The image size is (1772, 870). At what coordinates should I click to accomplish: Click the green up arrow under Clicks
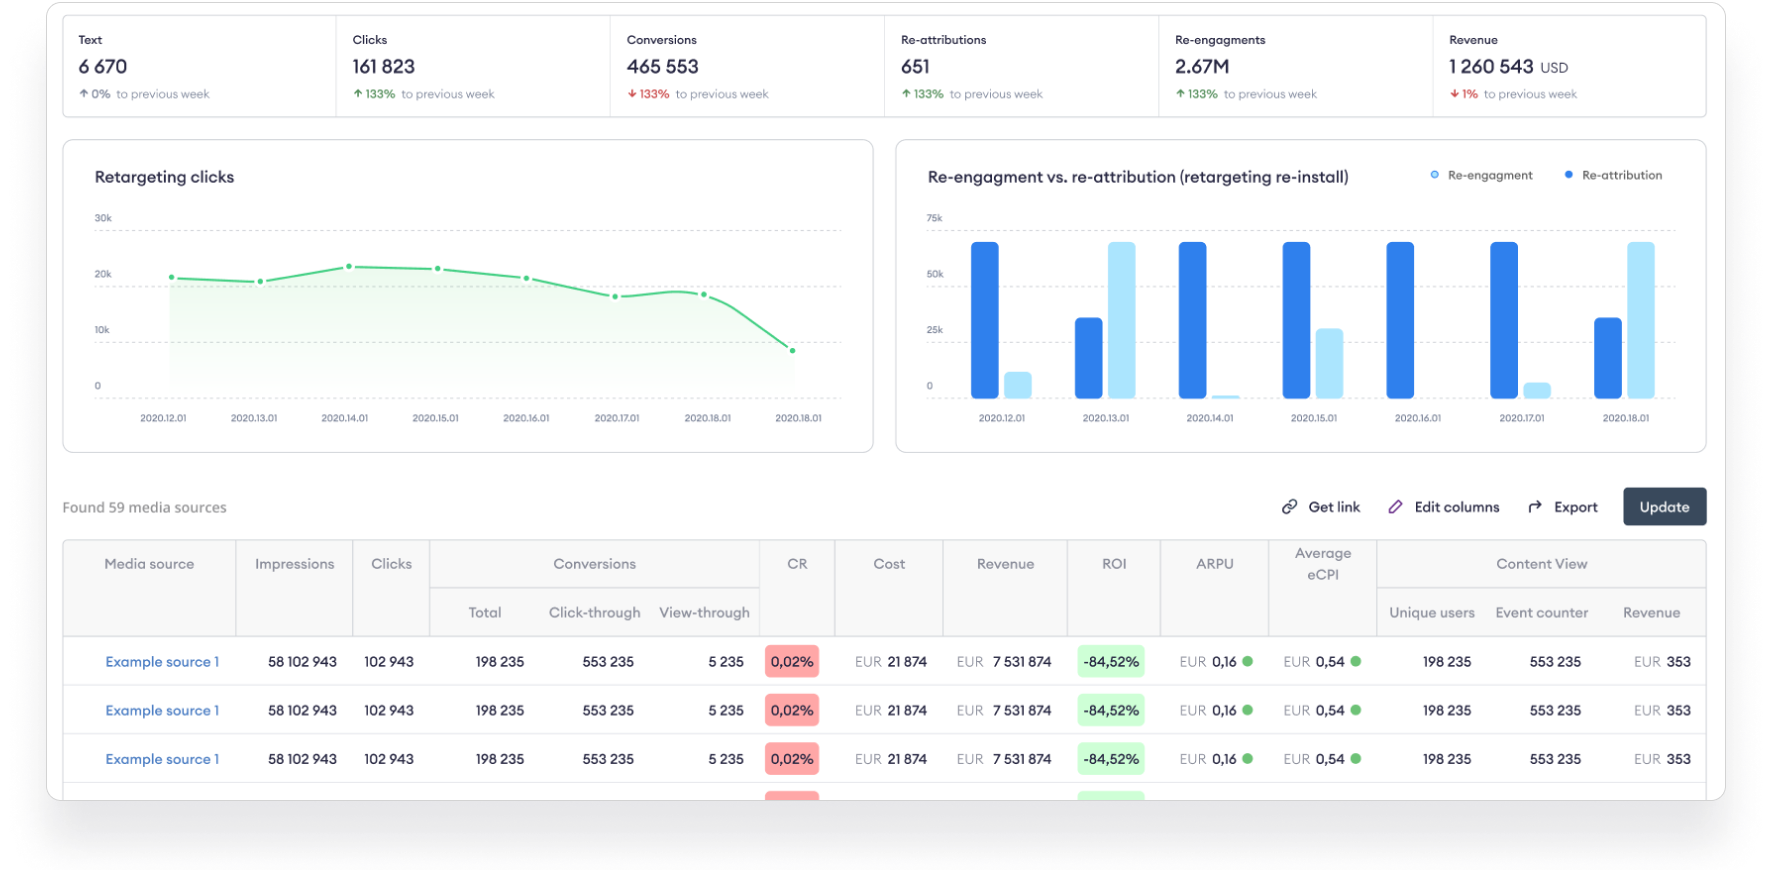358,94
